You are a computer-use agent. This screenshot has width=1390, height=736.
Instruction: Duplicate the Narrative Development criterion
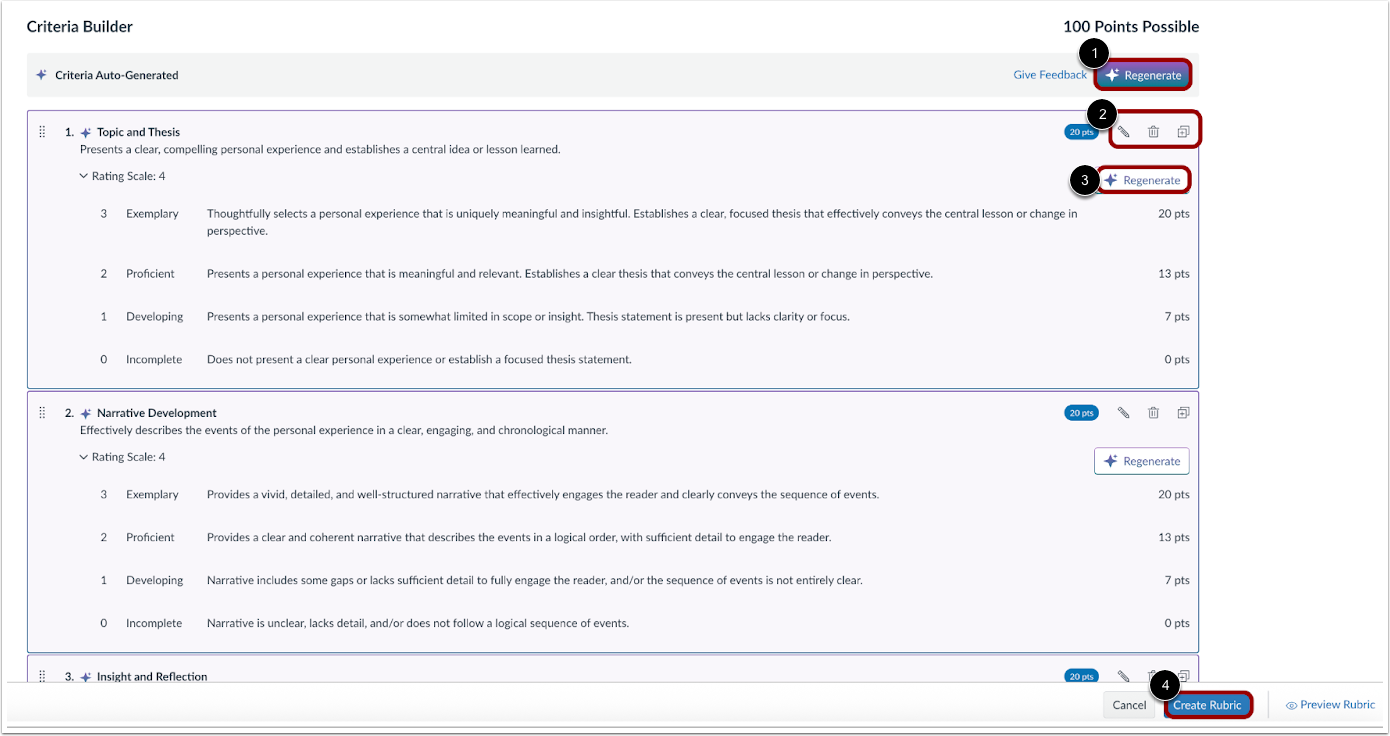point(1184,412)
